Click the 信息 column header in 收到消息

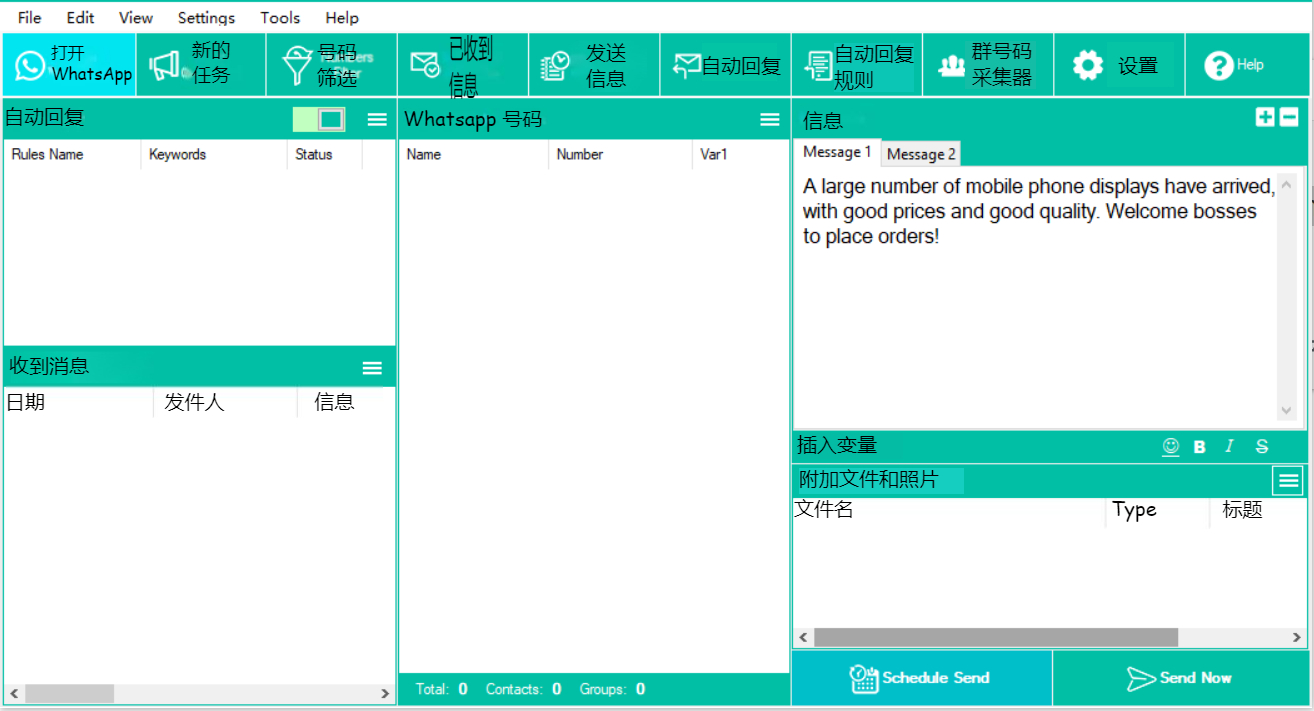point(346,402)
